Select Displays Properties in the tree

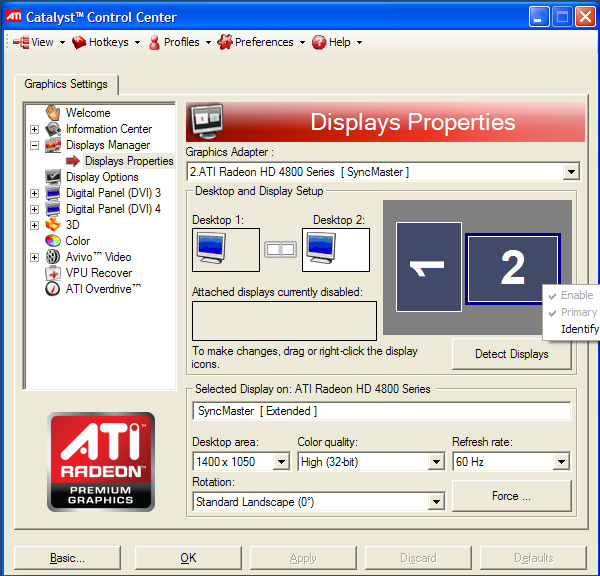[x=129, y=161]
